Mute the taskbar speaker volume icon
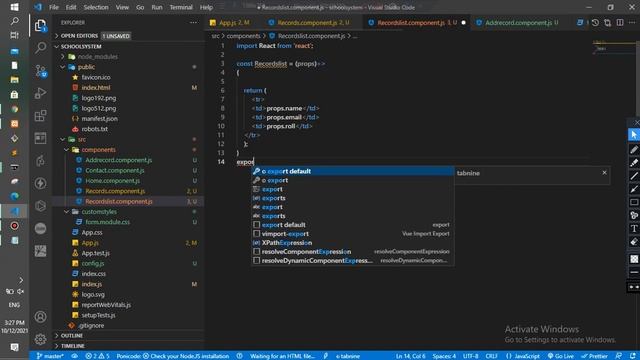The height and width of the screenshot is (360, 640). (x=20, y=291)
